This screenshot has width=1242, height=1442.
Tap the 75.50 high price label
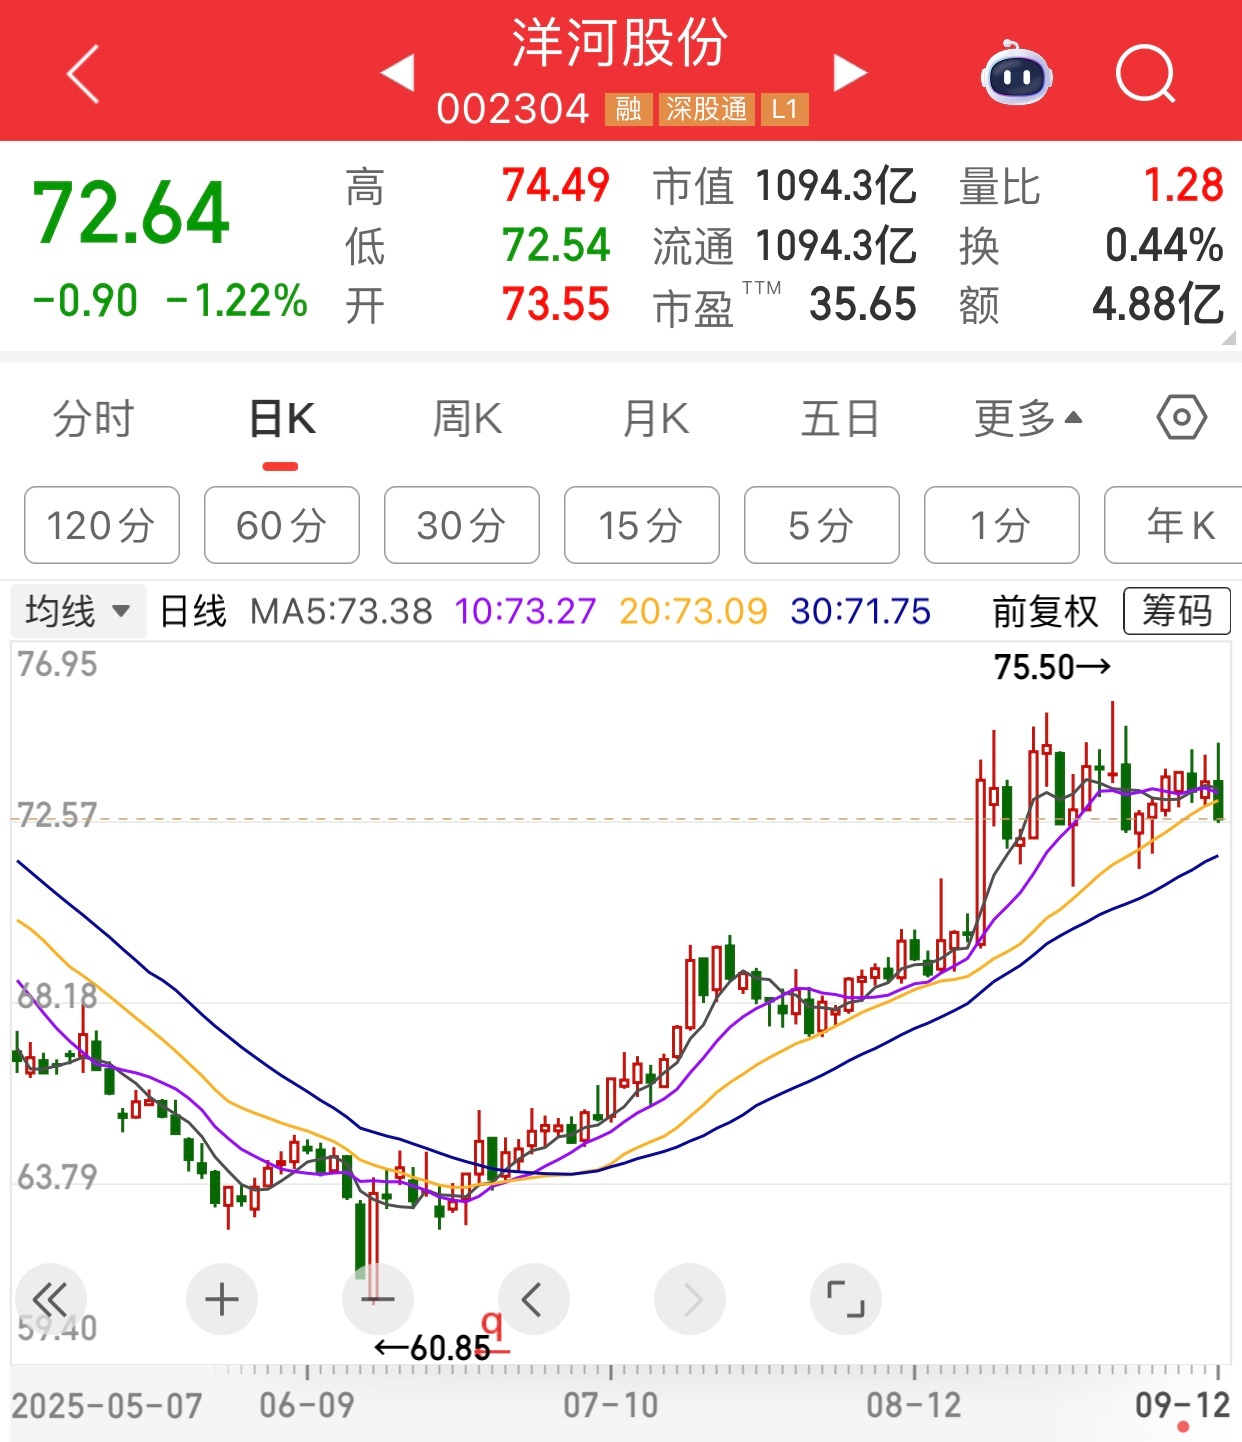click(1052, 667)
